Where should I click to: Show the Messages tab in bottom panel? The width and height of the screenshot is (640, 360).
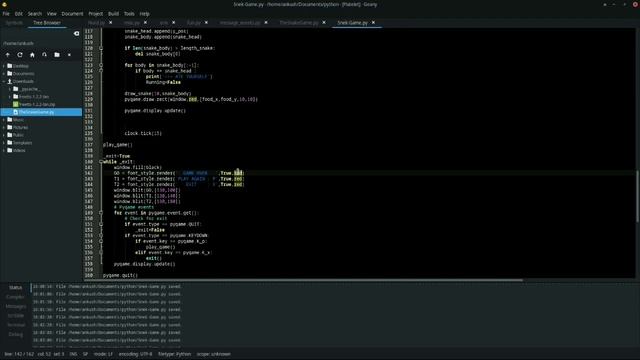point(16,306)
